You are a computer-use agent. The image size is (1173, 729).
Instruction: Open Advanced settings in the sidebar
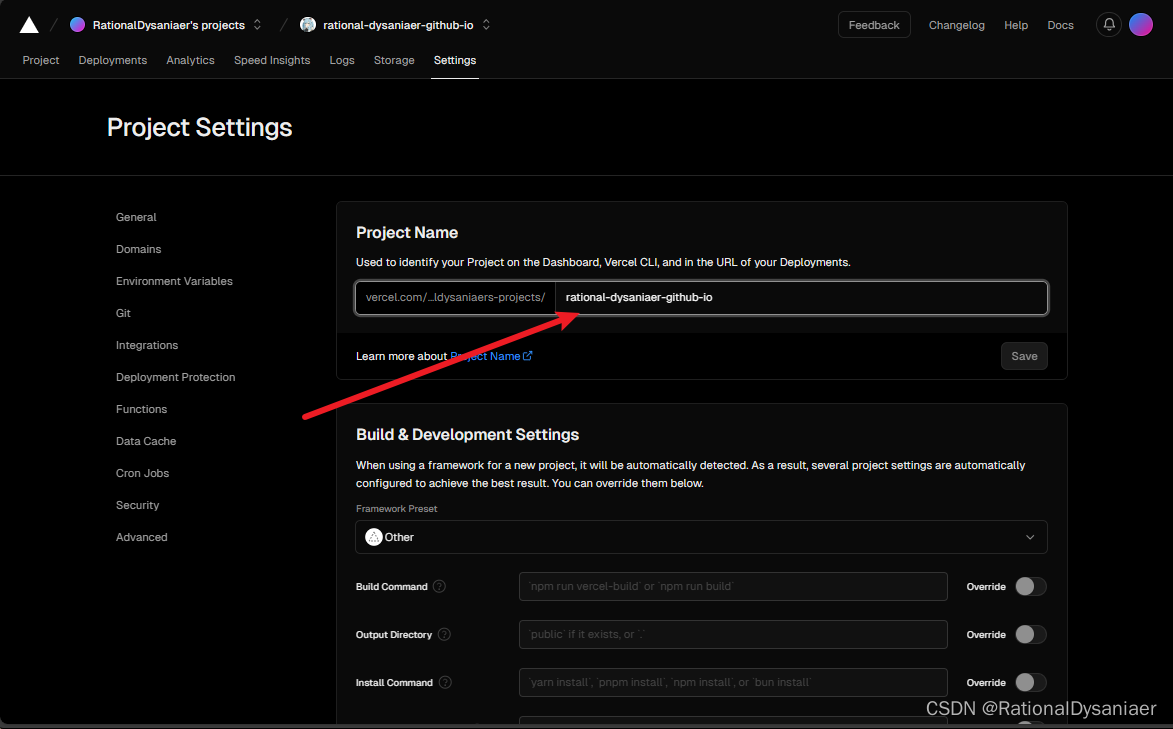(x=141, y=537)
